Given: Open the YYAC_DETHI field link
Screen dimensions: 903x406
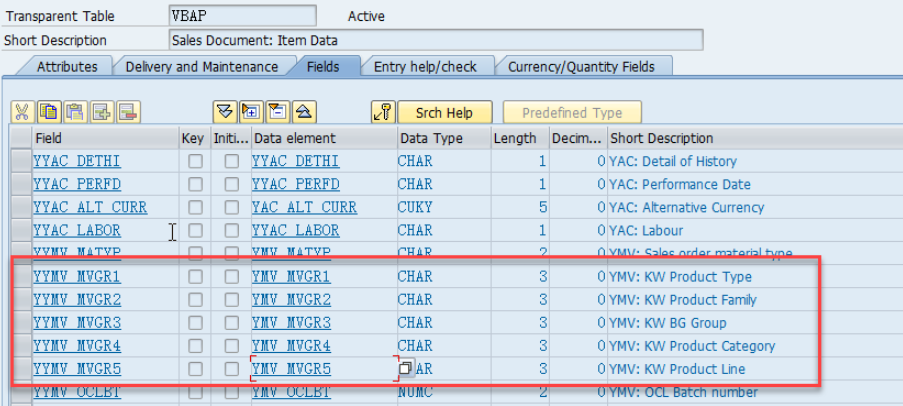Looking at the screenshot, I should (x=77, y=161).
